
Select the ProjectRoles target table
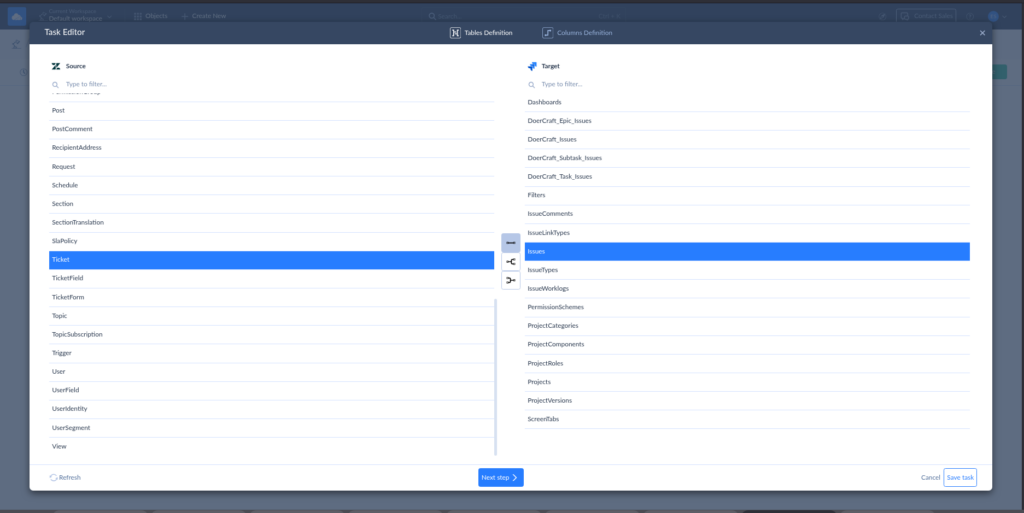(x=747, y=364)
